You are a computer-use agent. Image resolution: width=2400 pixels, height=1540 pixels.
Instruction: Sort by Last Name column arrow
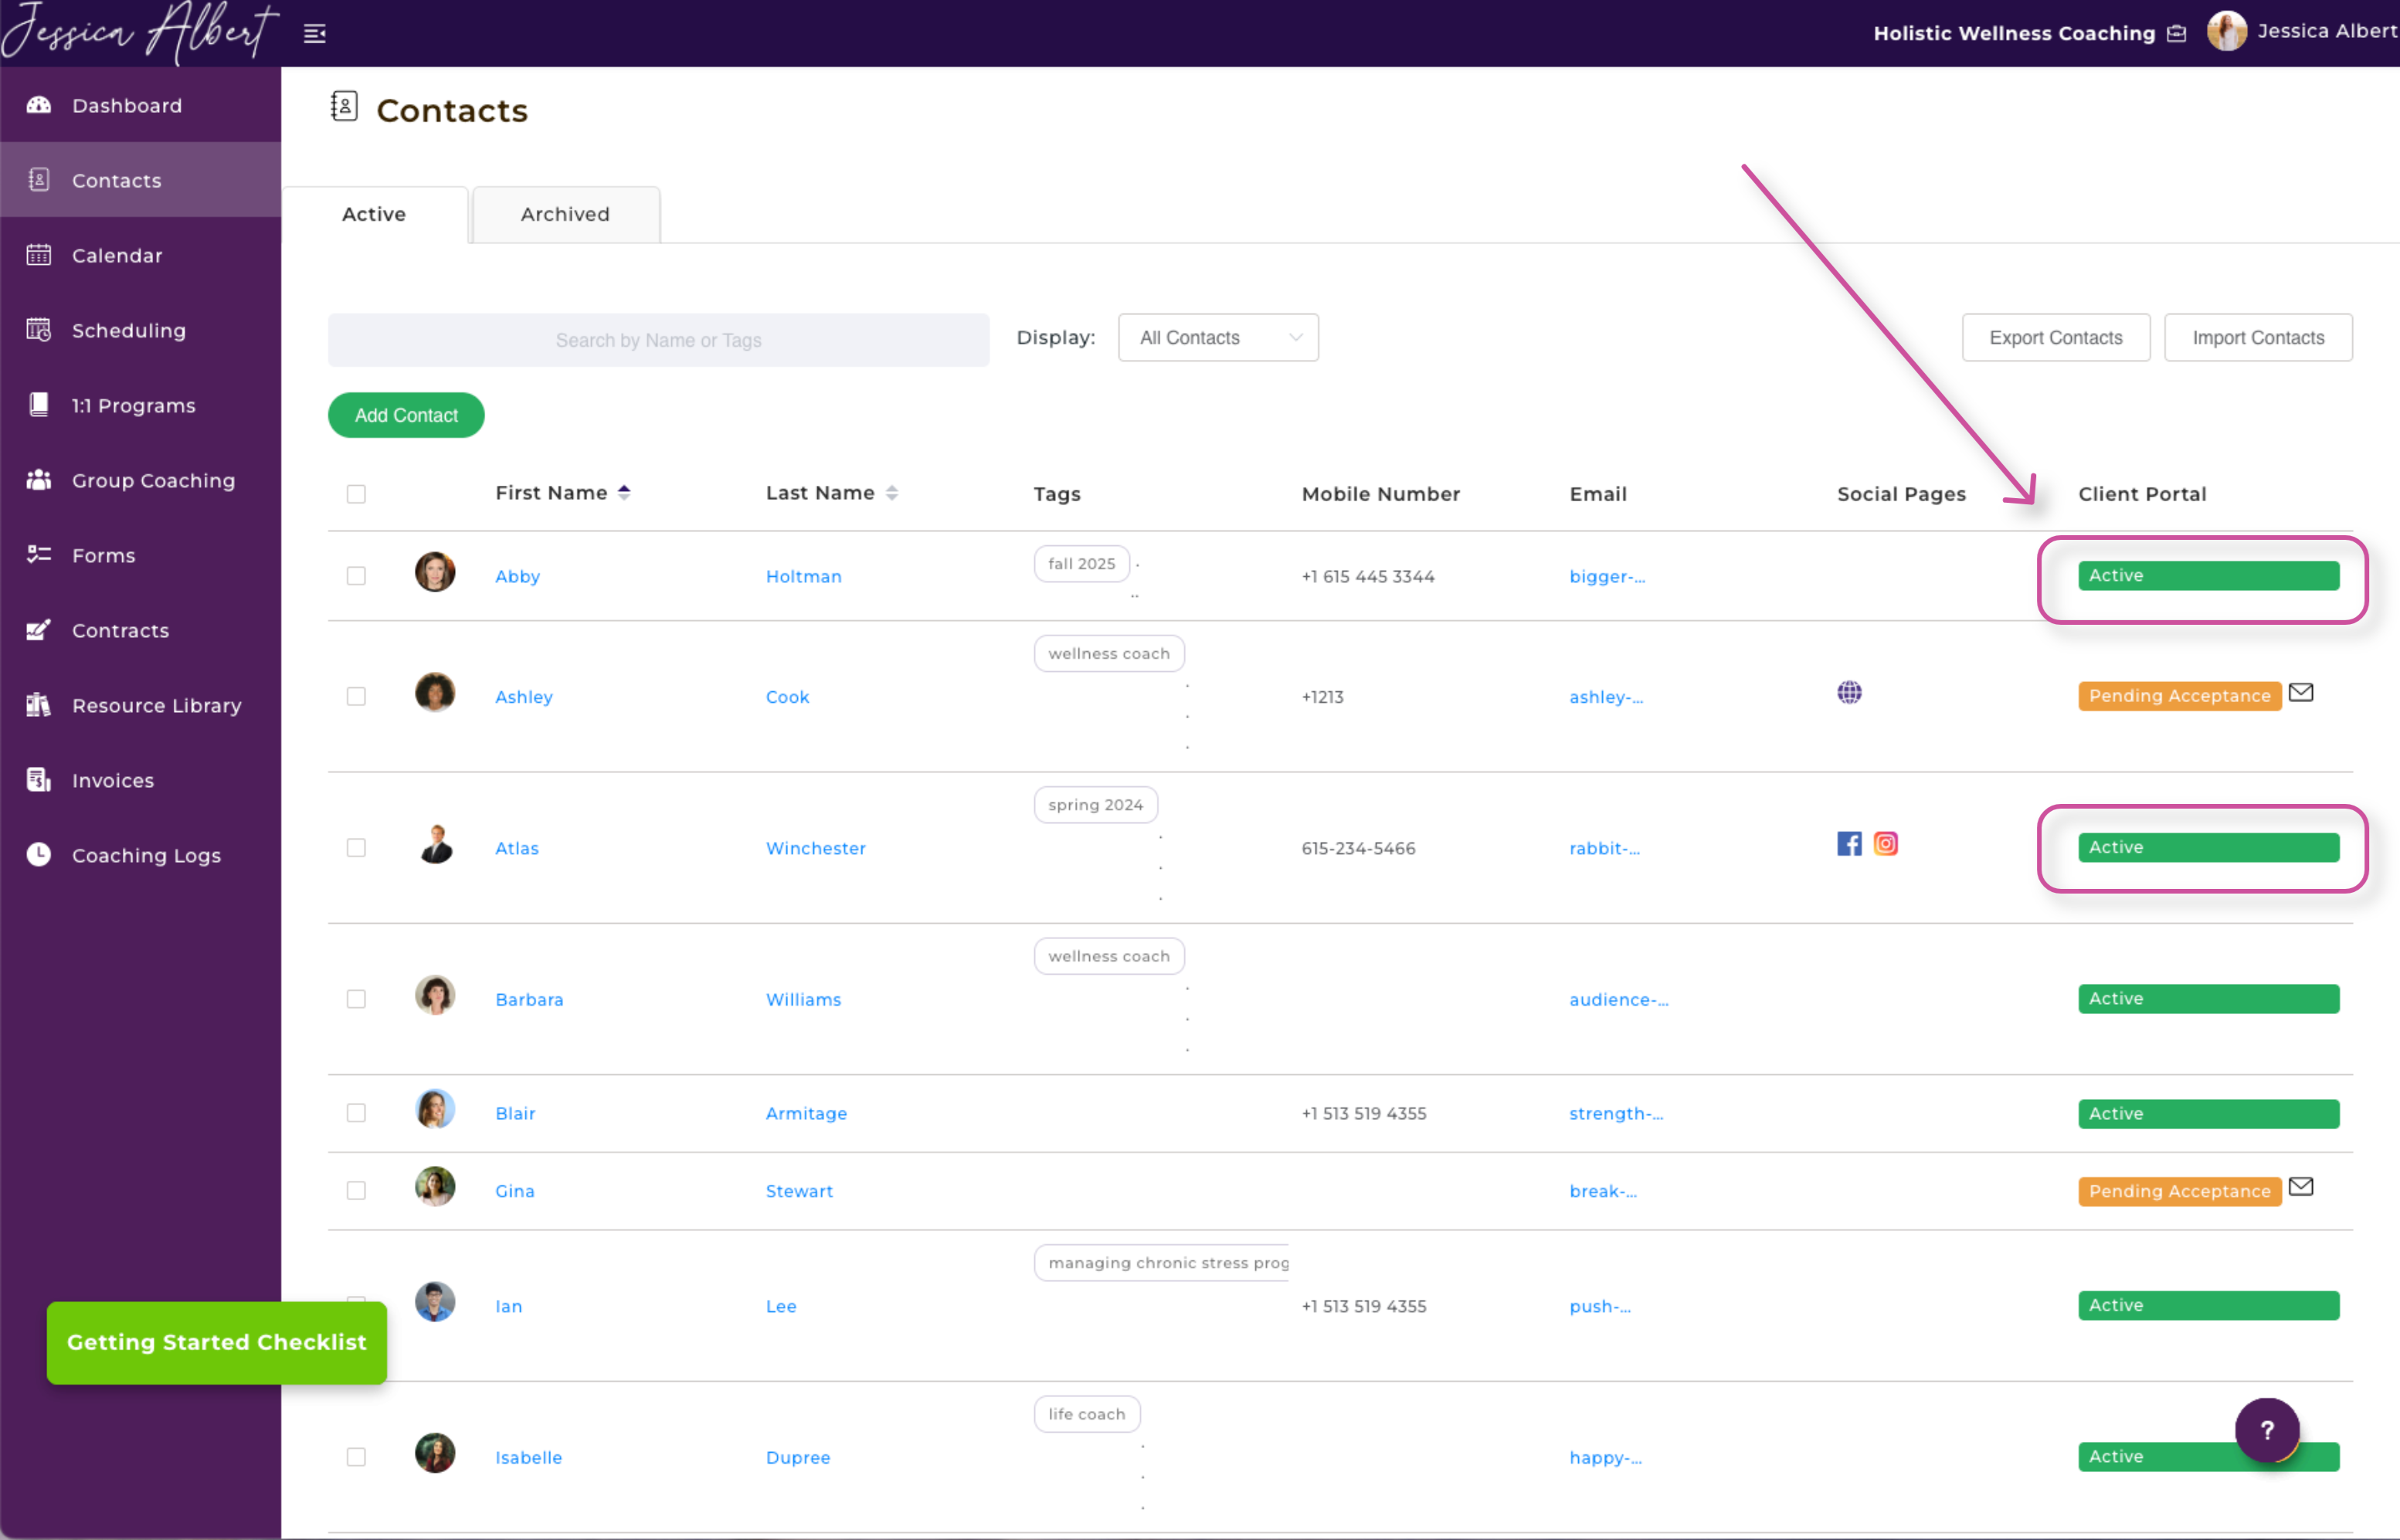(892, 493)
